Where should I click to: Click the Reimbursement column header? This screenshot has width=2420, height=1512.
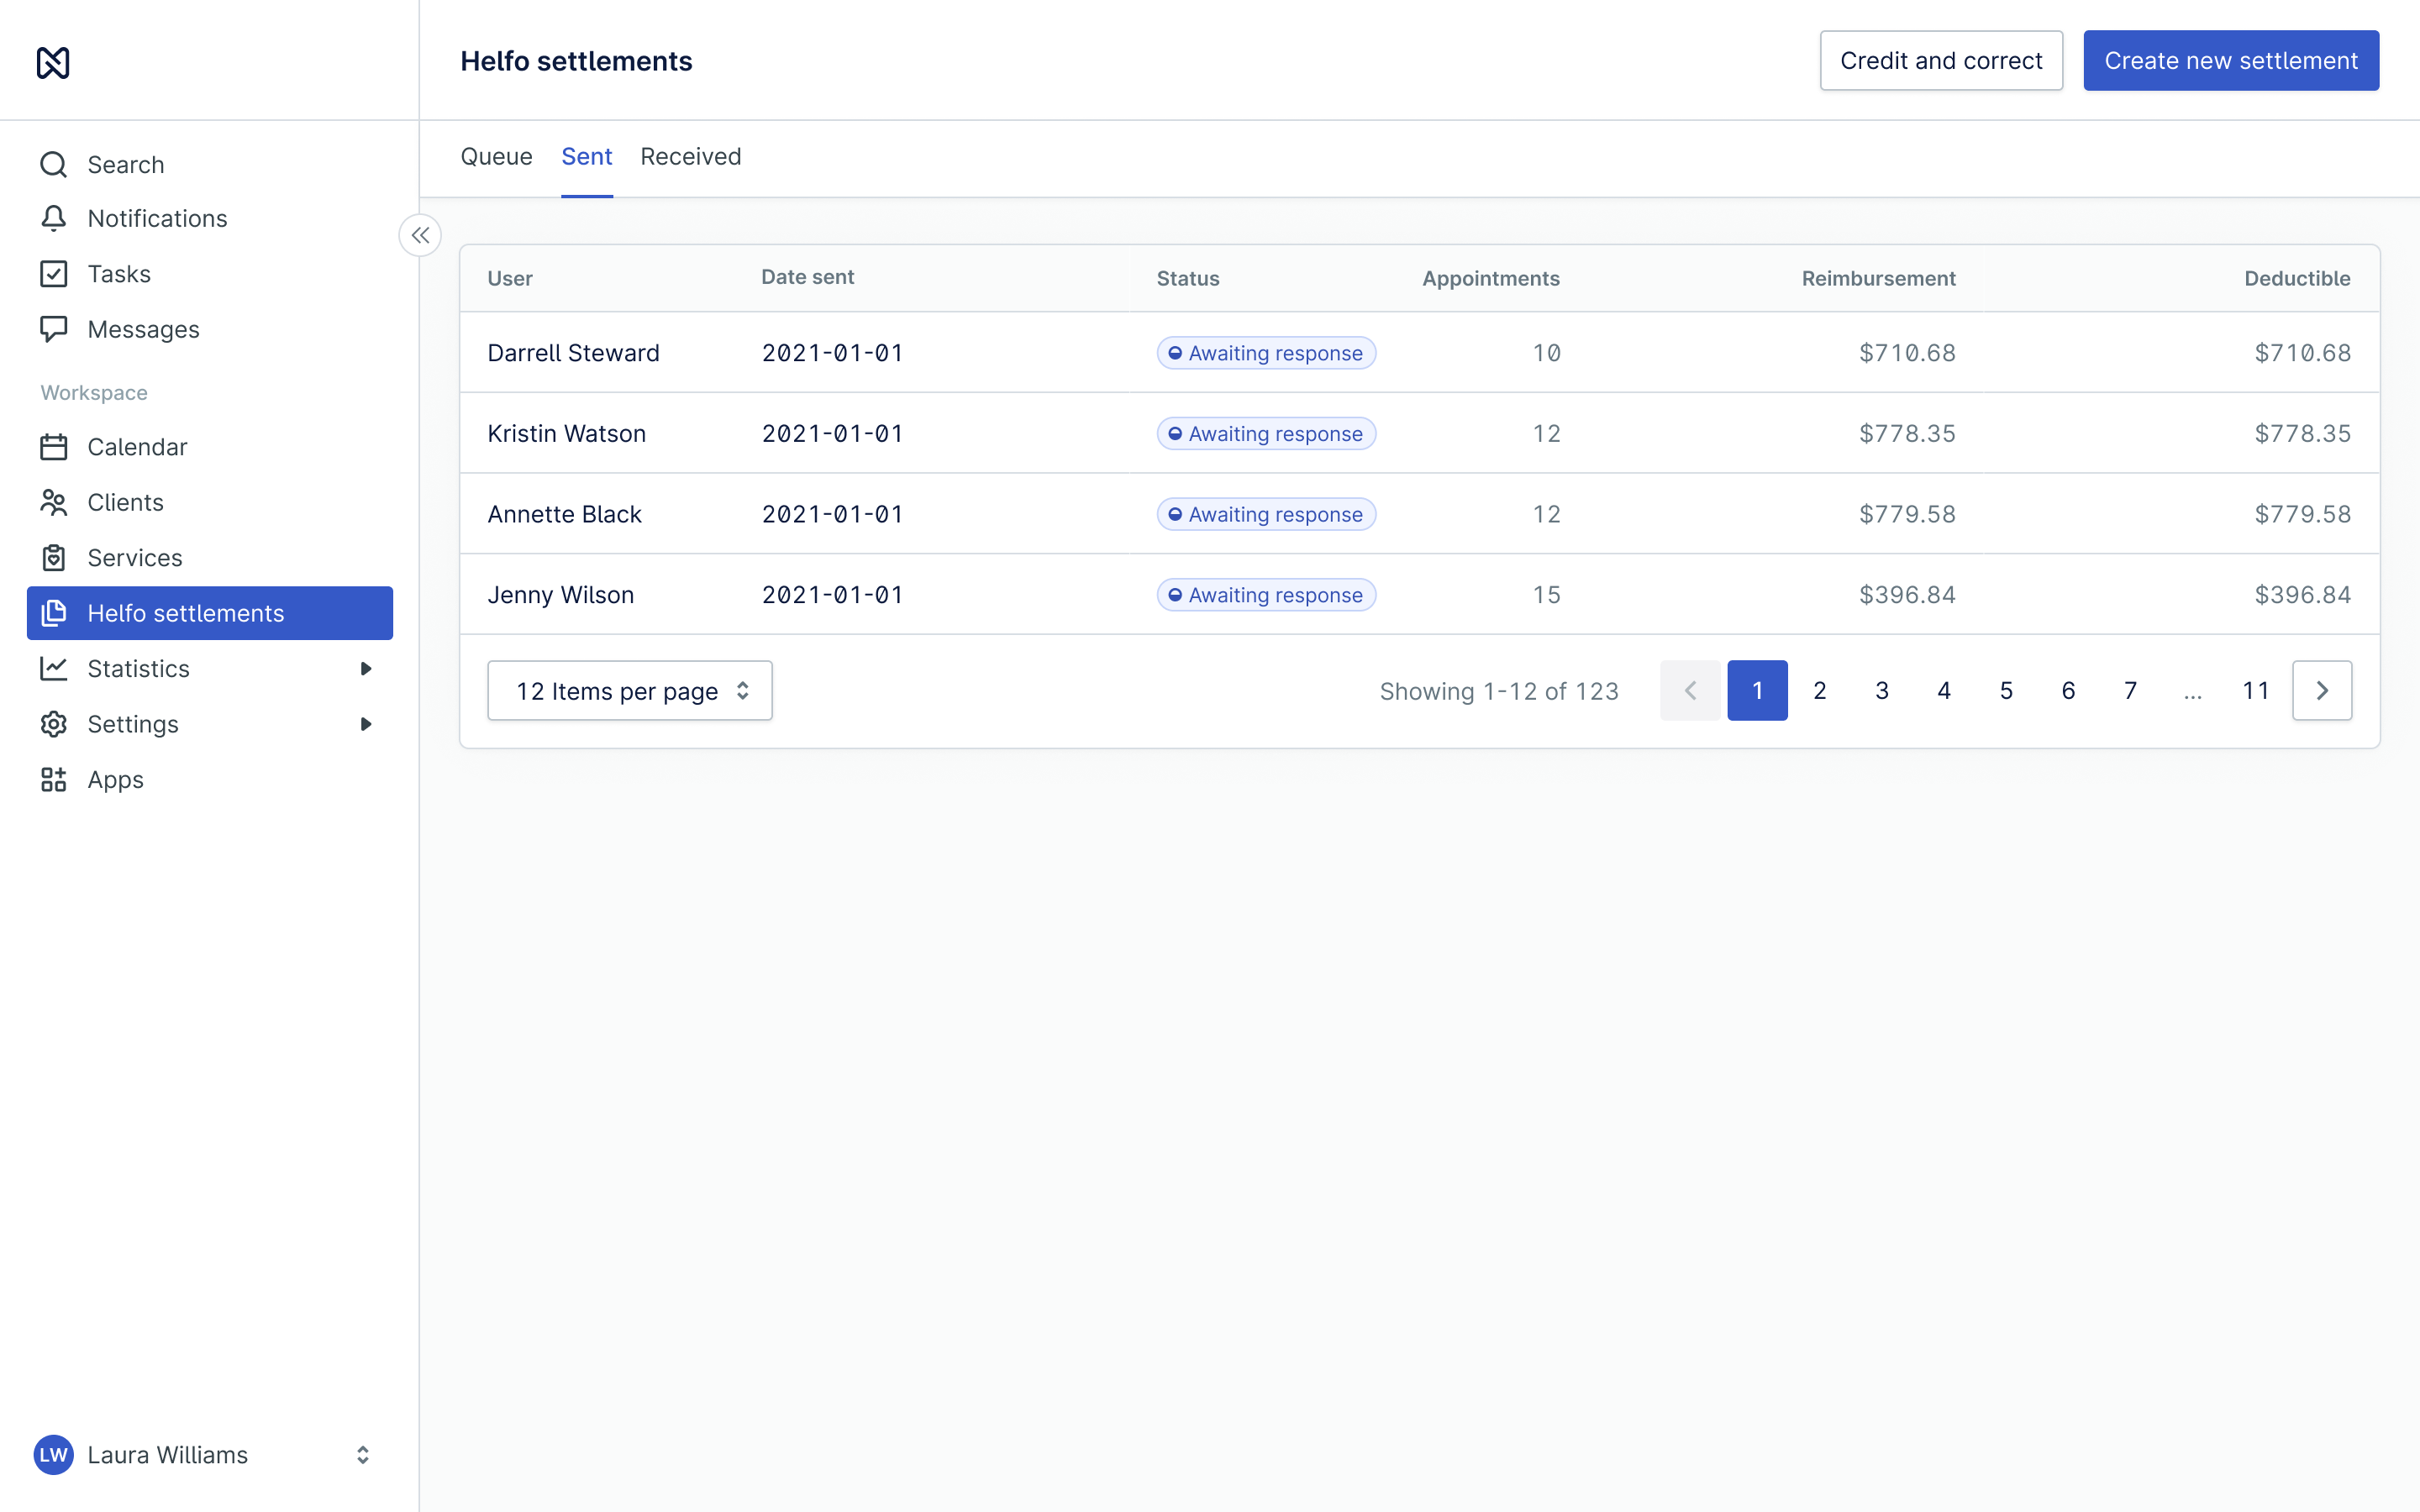1878,278
